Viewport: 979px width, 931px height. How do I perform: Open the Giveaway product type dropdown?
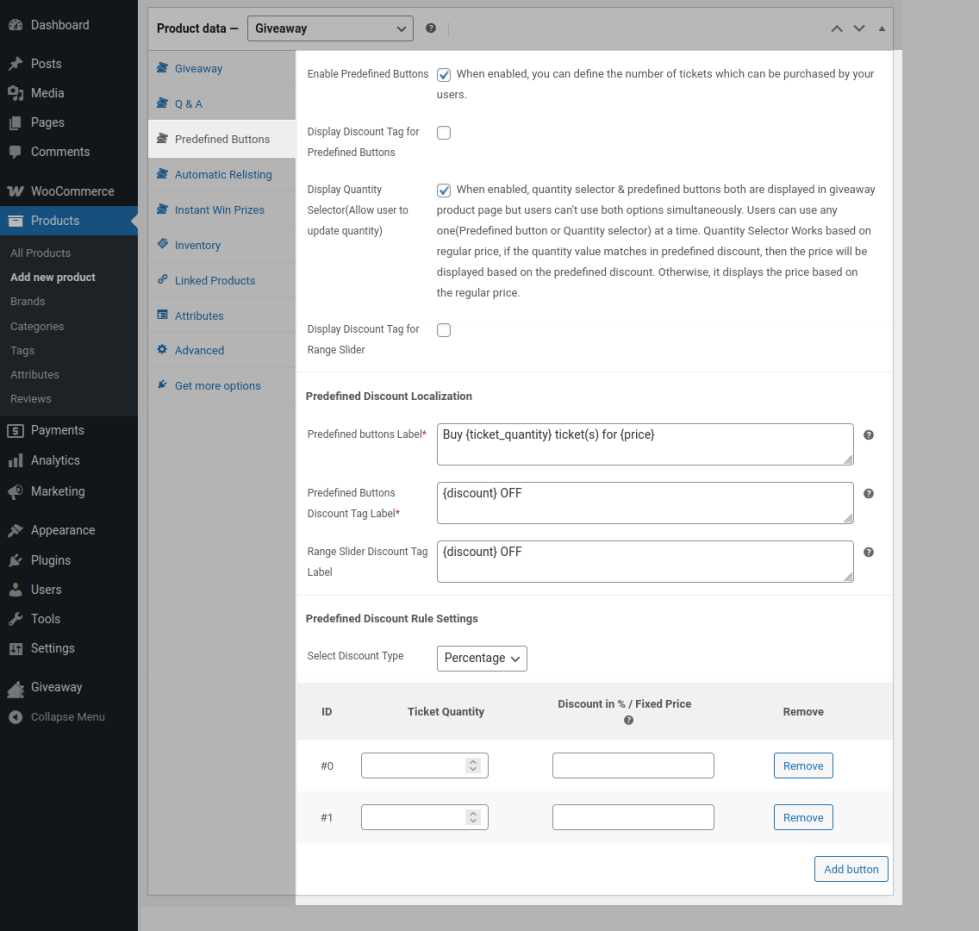click(330, 28)
